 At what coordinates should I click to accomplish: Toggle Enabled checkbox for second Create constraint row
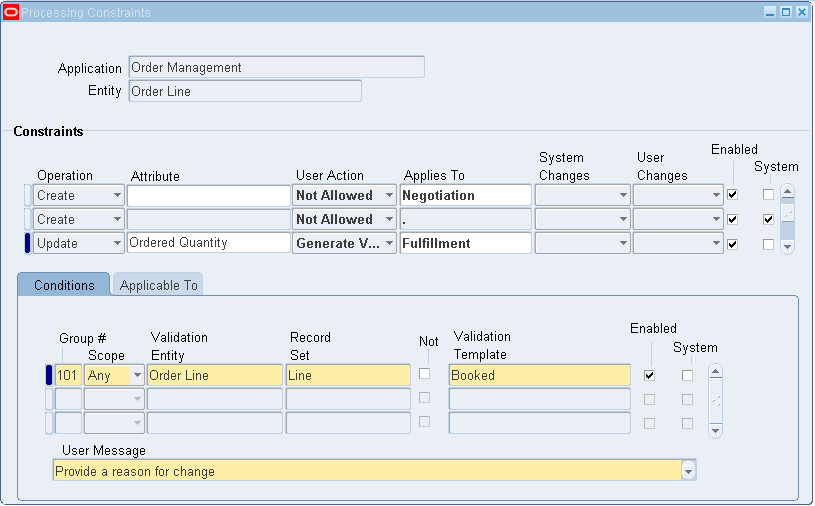[x=732, y=219]
